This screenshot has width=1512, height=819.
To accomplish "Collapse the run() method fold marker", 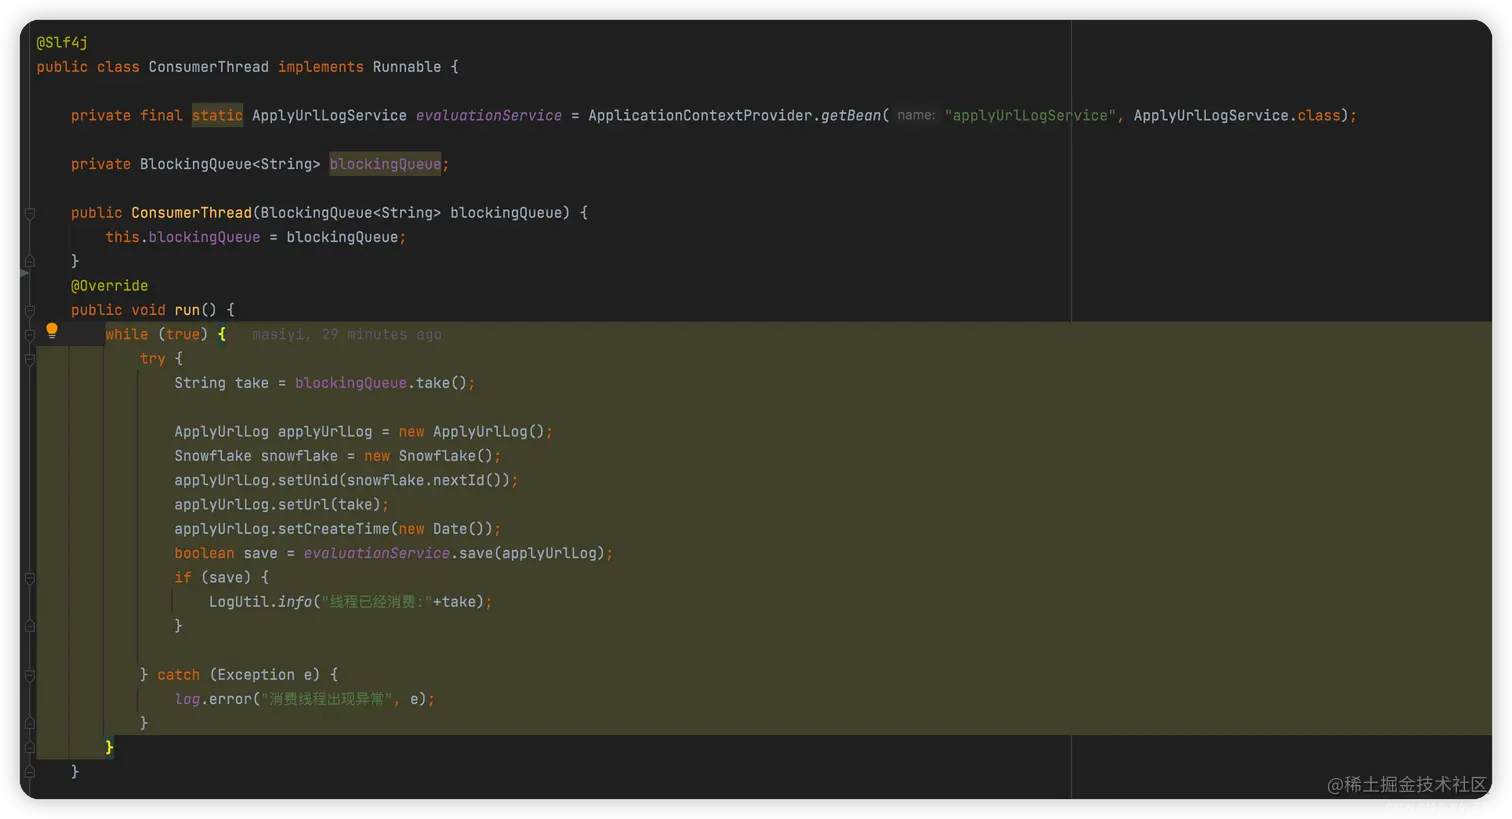I will [x=30, y=310].
